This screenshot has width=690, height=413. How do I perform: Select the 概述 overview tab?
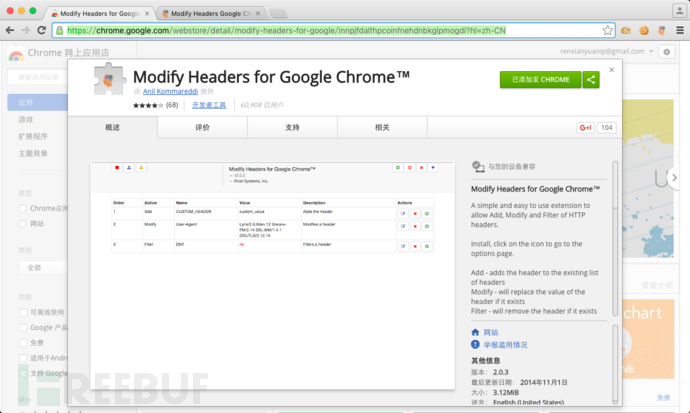pyautogui.click(x=113, y=128)
